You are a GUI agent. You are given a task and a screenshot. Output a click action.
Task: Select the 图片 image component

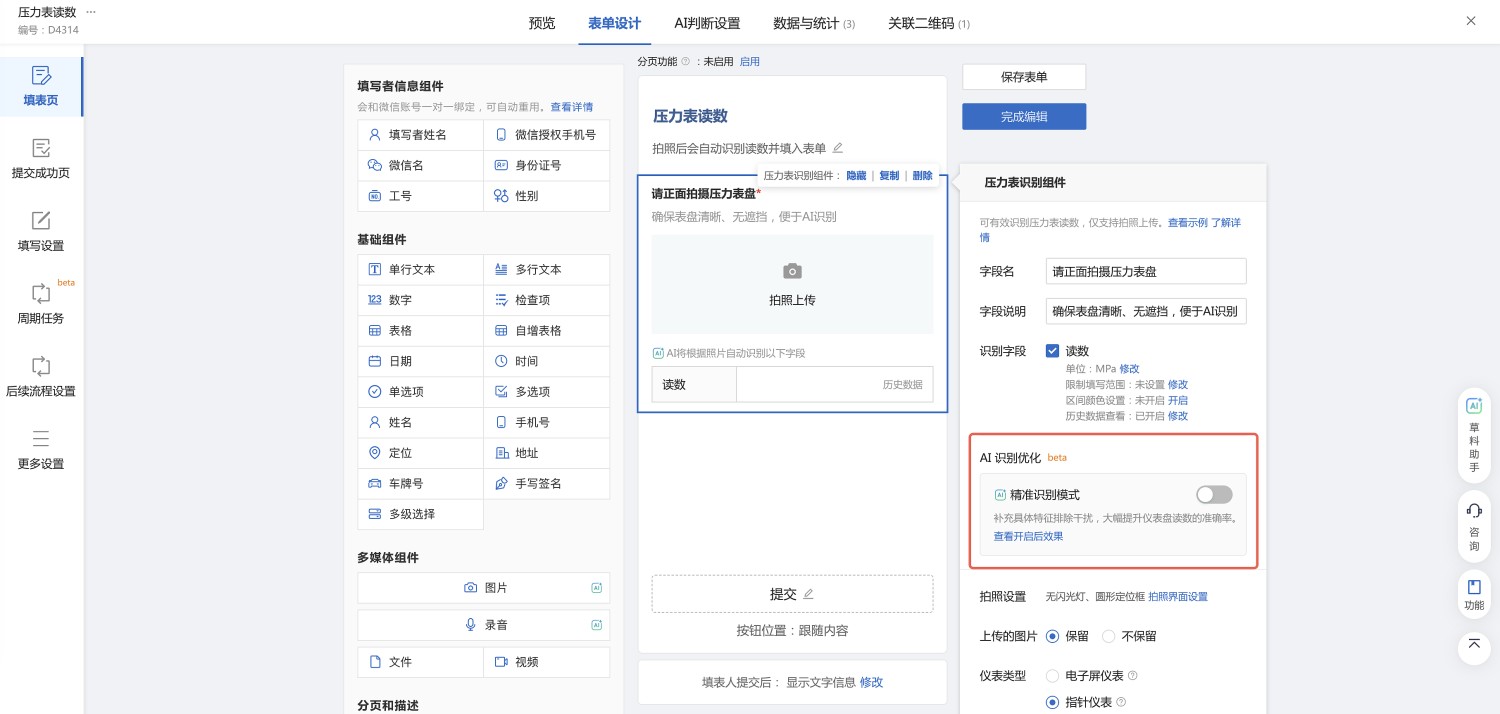pos(483,589)
